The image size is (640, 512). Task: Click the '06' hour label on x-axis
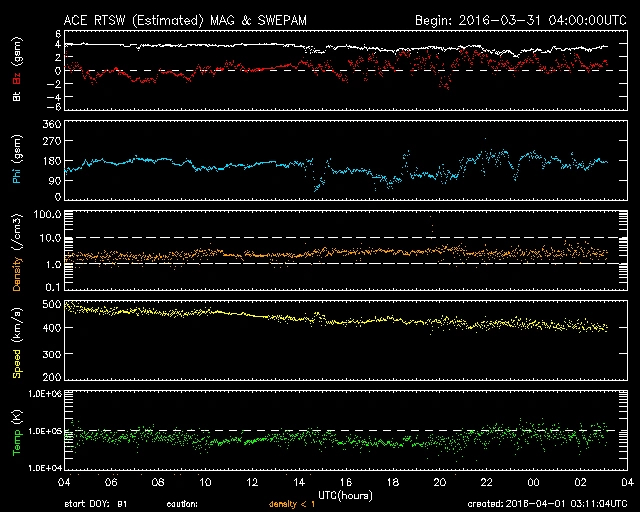111,483
